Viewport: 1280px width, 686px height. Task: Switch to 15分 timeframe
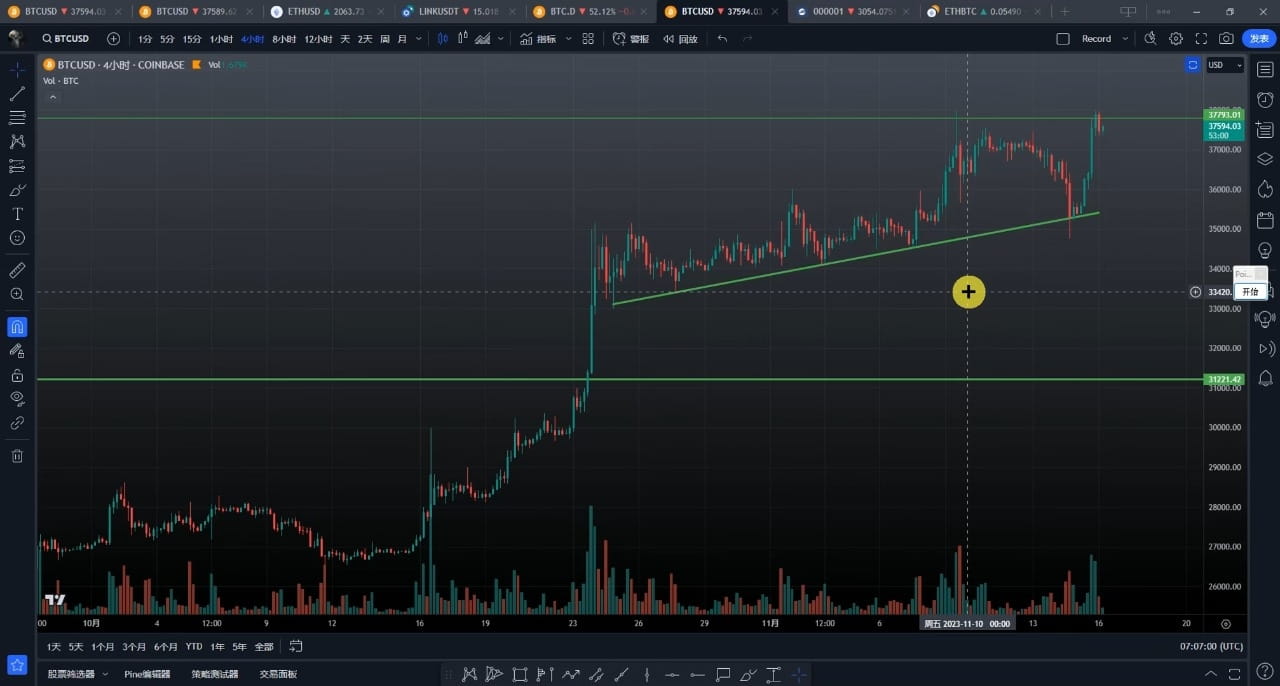(192, 39)
